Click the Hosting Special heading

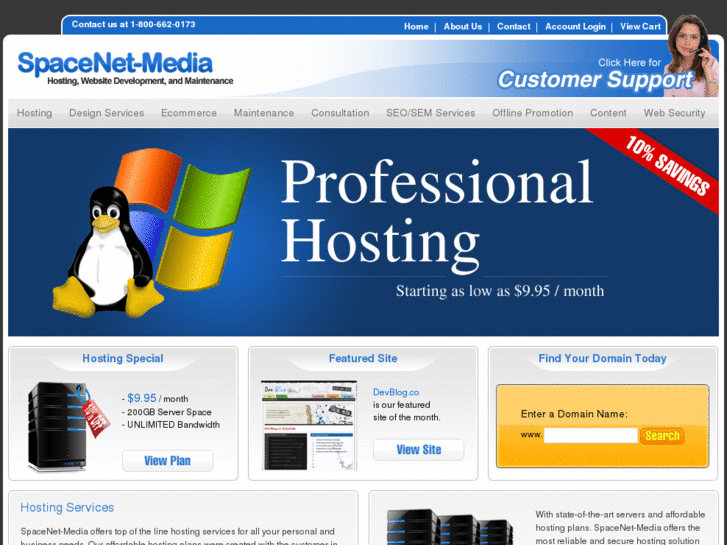click(x=123, y=358)
